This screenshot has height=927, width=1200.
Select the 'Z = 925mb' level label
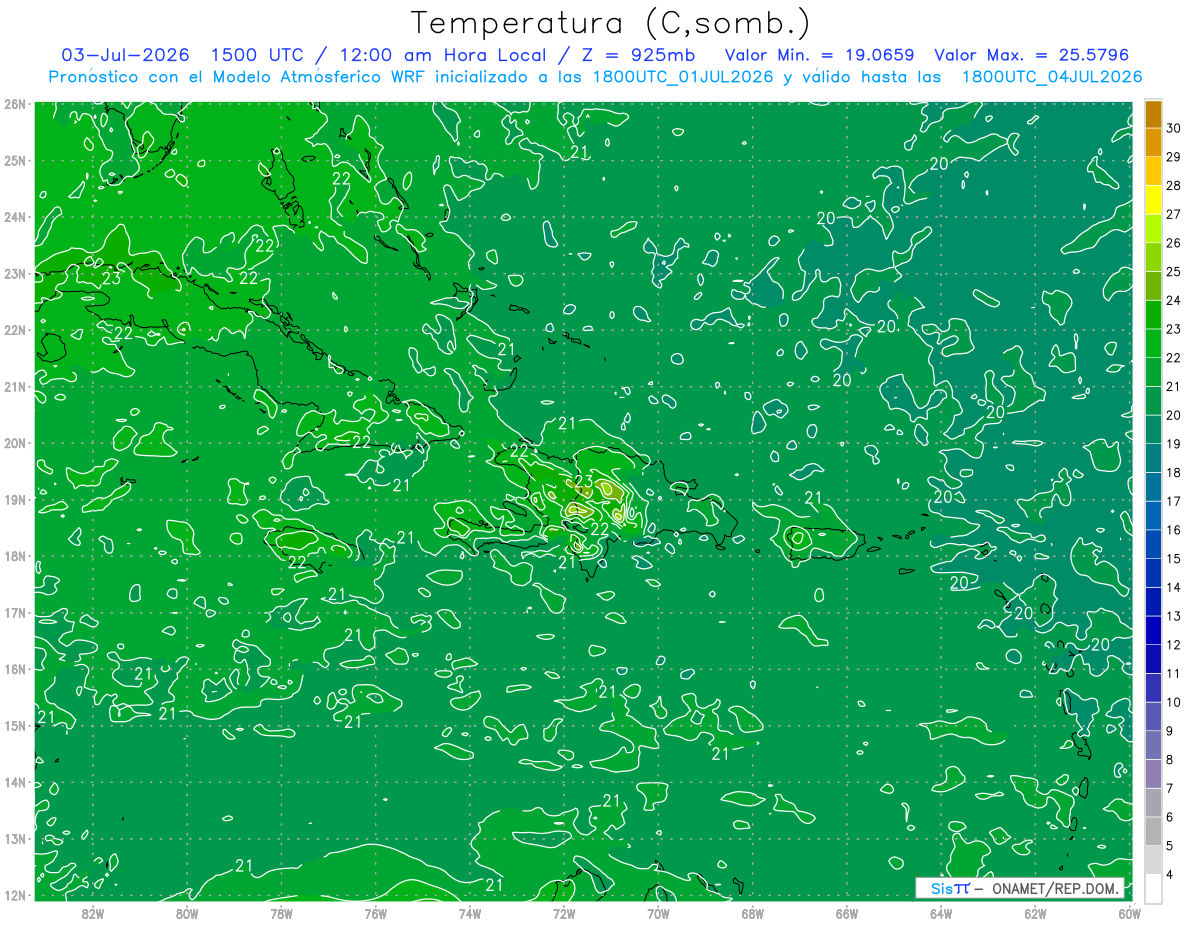pyautogui.click(x=637, y=55)
